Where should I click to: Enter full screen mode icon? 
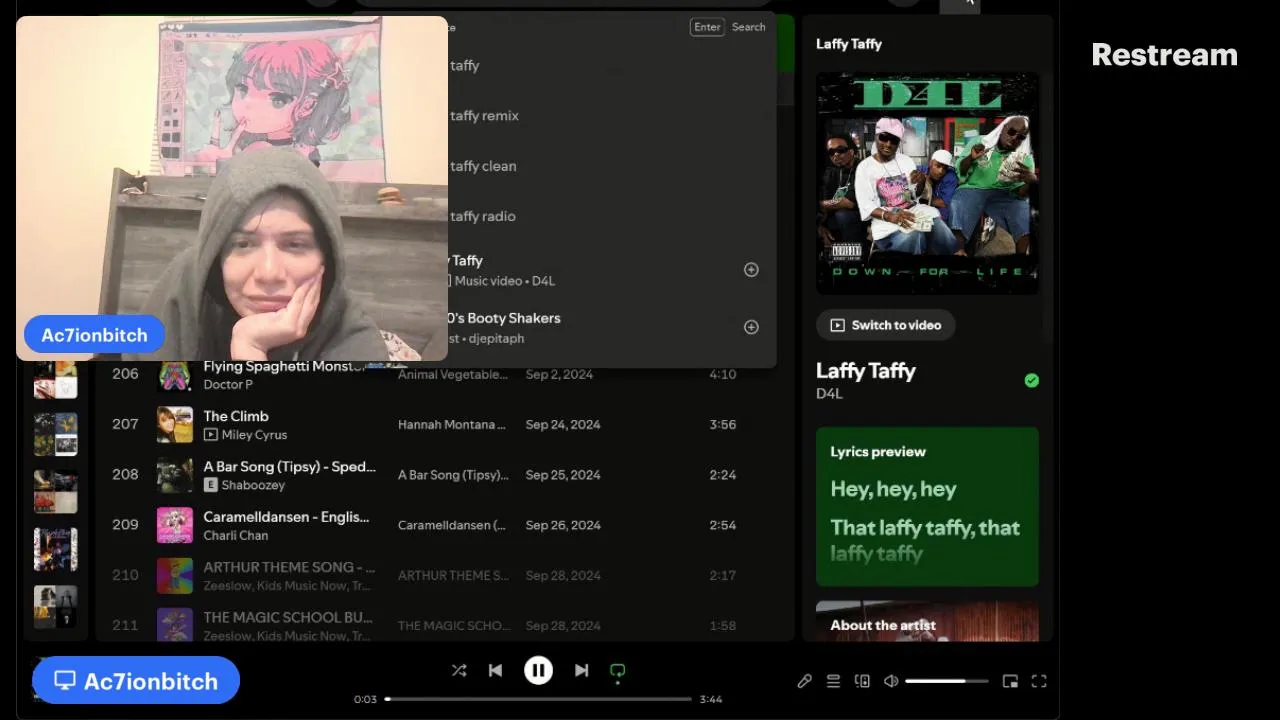1039,681
